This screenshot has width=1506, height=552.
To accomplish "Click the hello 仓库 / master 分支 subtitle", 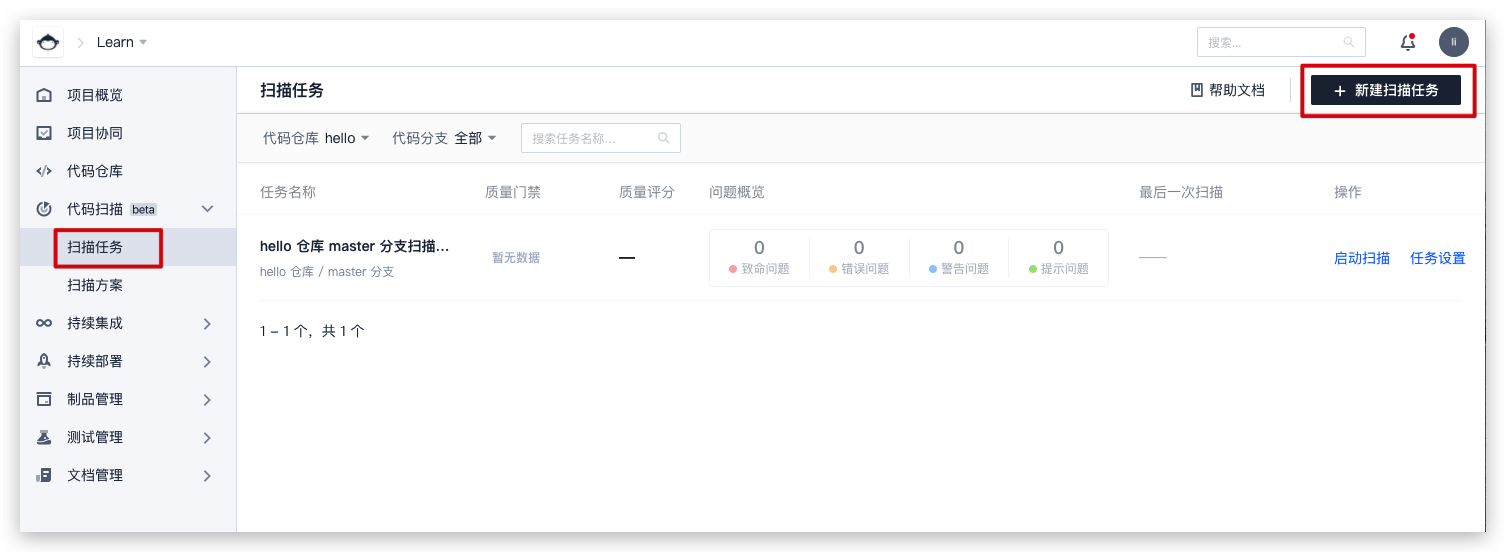I will pos(327,272).
